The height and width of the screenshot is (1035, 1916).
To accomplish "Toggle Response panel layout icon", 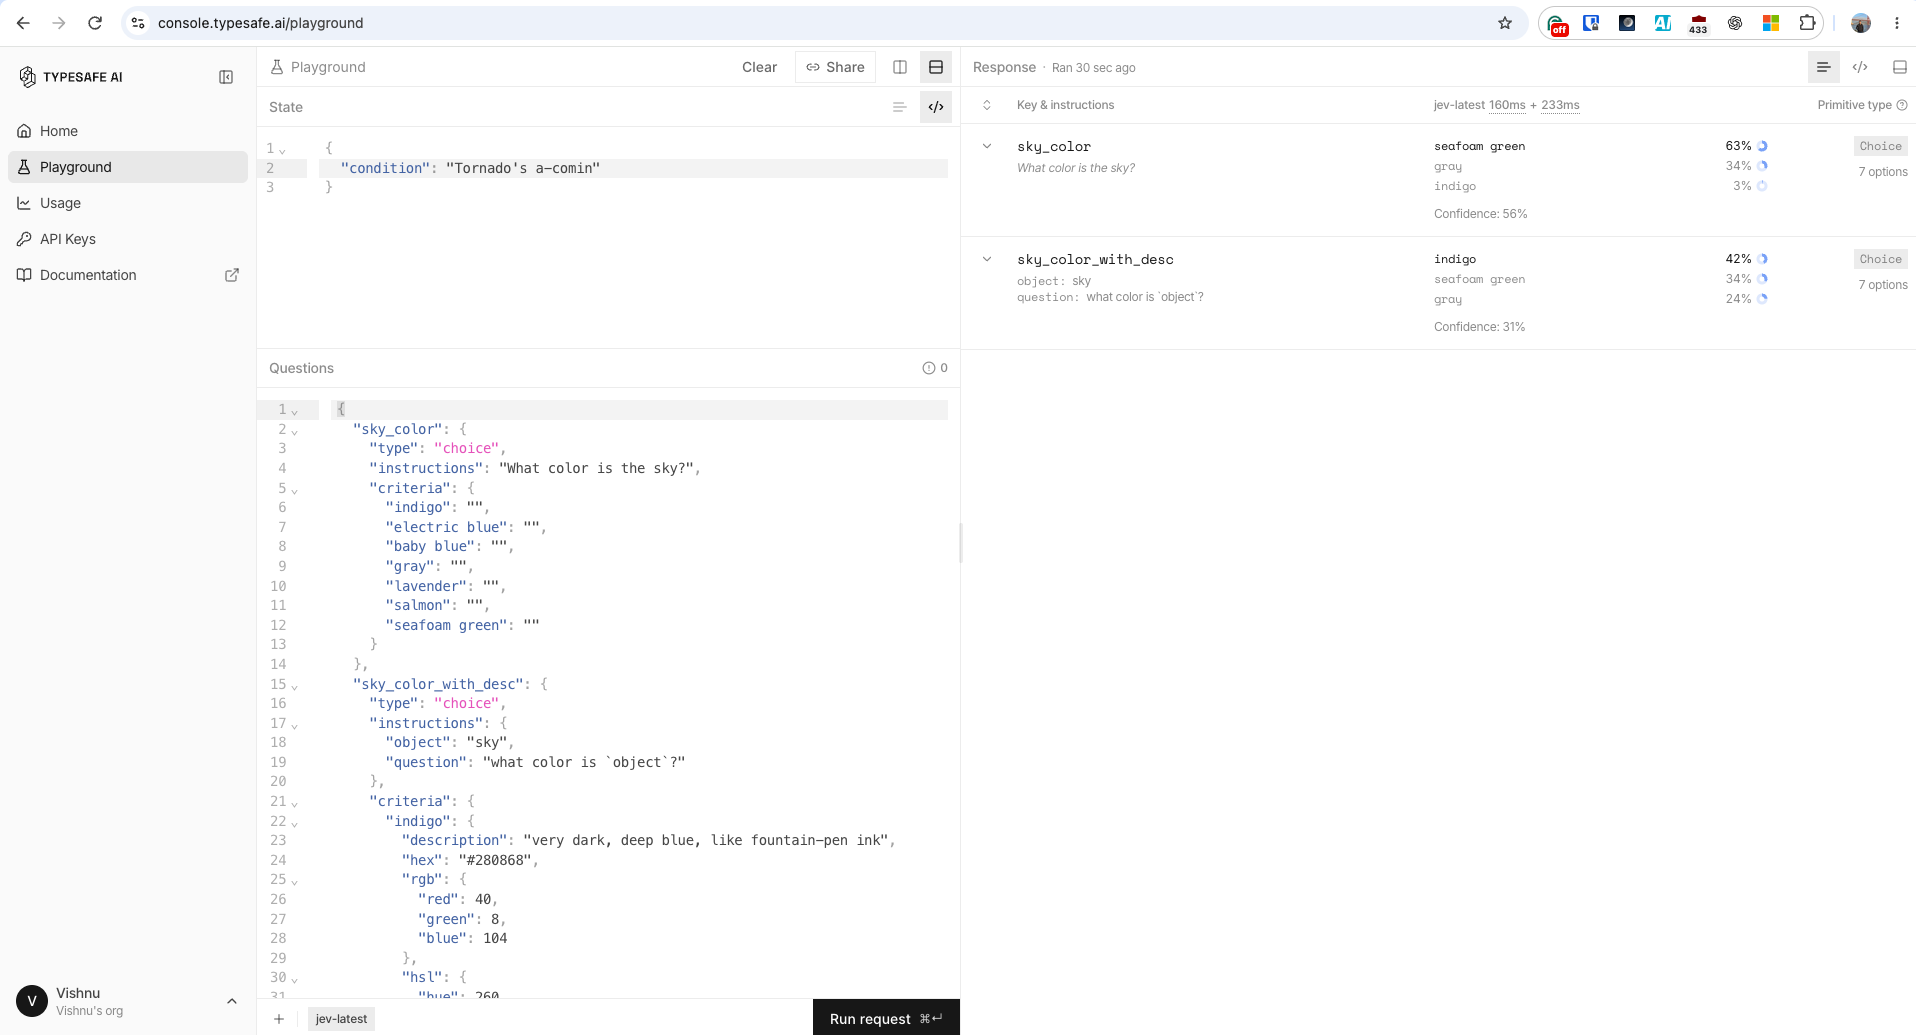I will point(1900,67).
